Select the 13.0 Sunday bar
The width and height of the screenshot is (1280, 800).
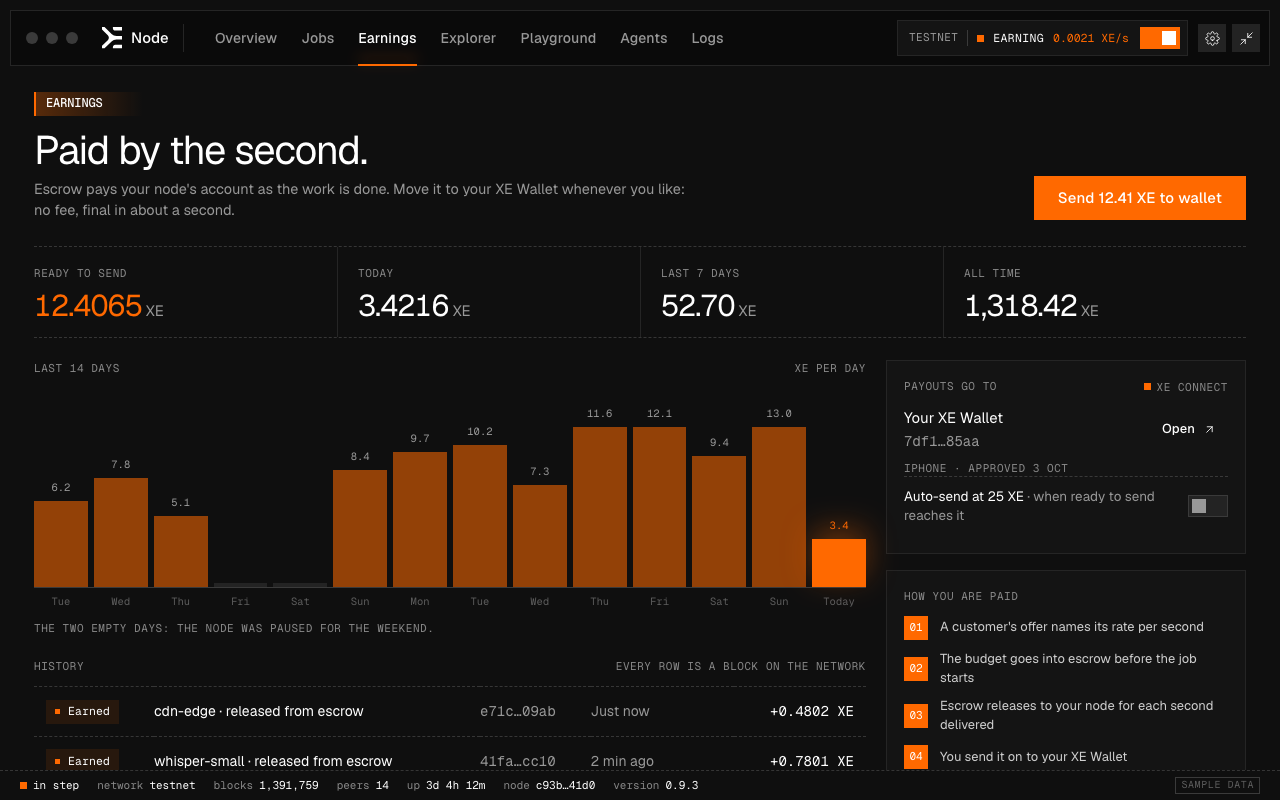(x=779, y=507)
